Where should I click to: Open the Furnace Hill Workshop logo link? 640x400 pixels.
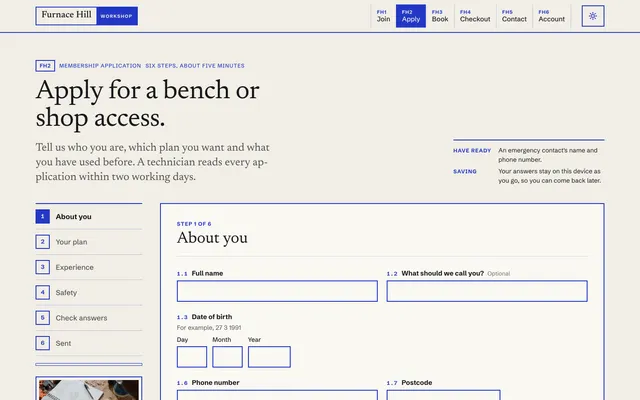click(x=87, y=16)
